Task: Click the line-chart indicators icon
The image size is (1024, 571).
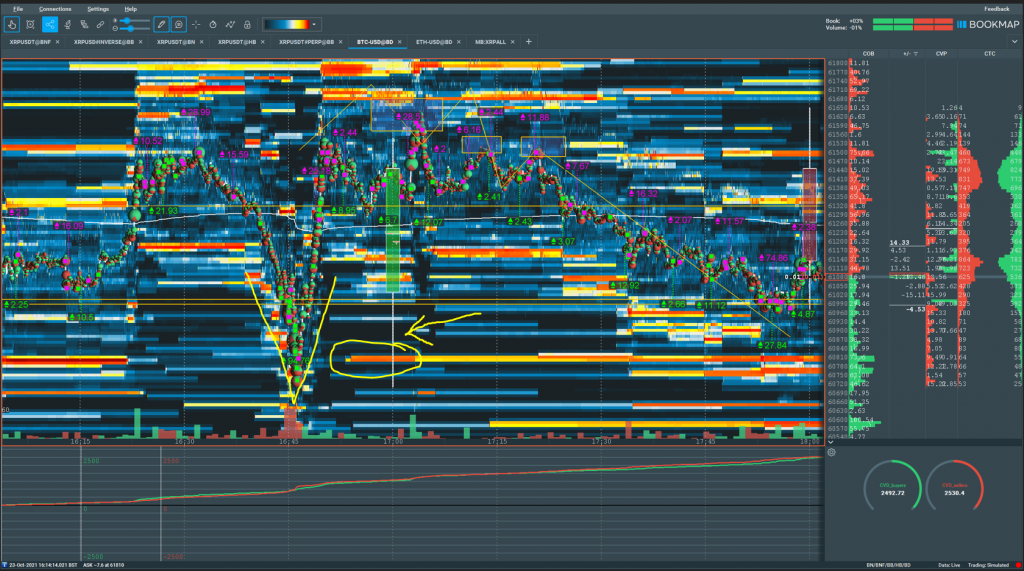Action: pos(230,25)
